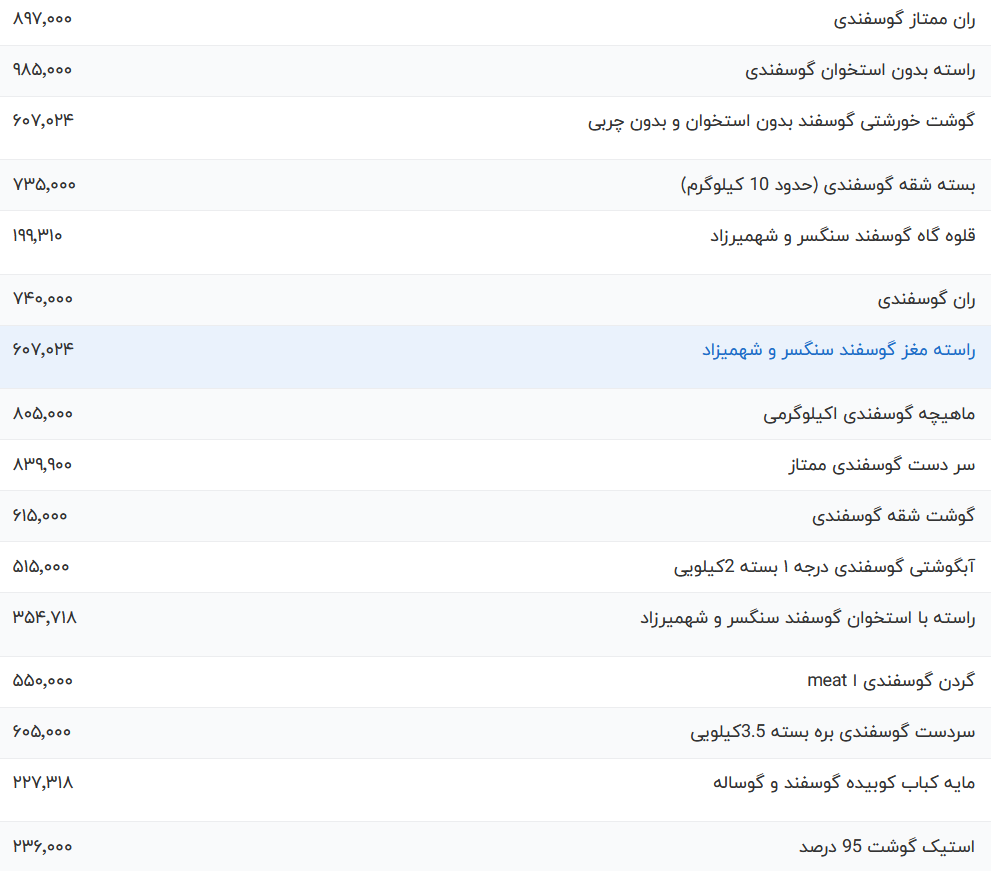Select سردست گوسفندی بره بسته 3.5کیلویی
Screen dimensions: 991x871
(x=833, y=731)
